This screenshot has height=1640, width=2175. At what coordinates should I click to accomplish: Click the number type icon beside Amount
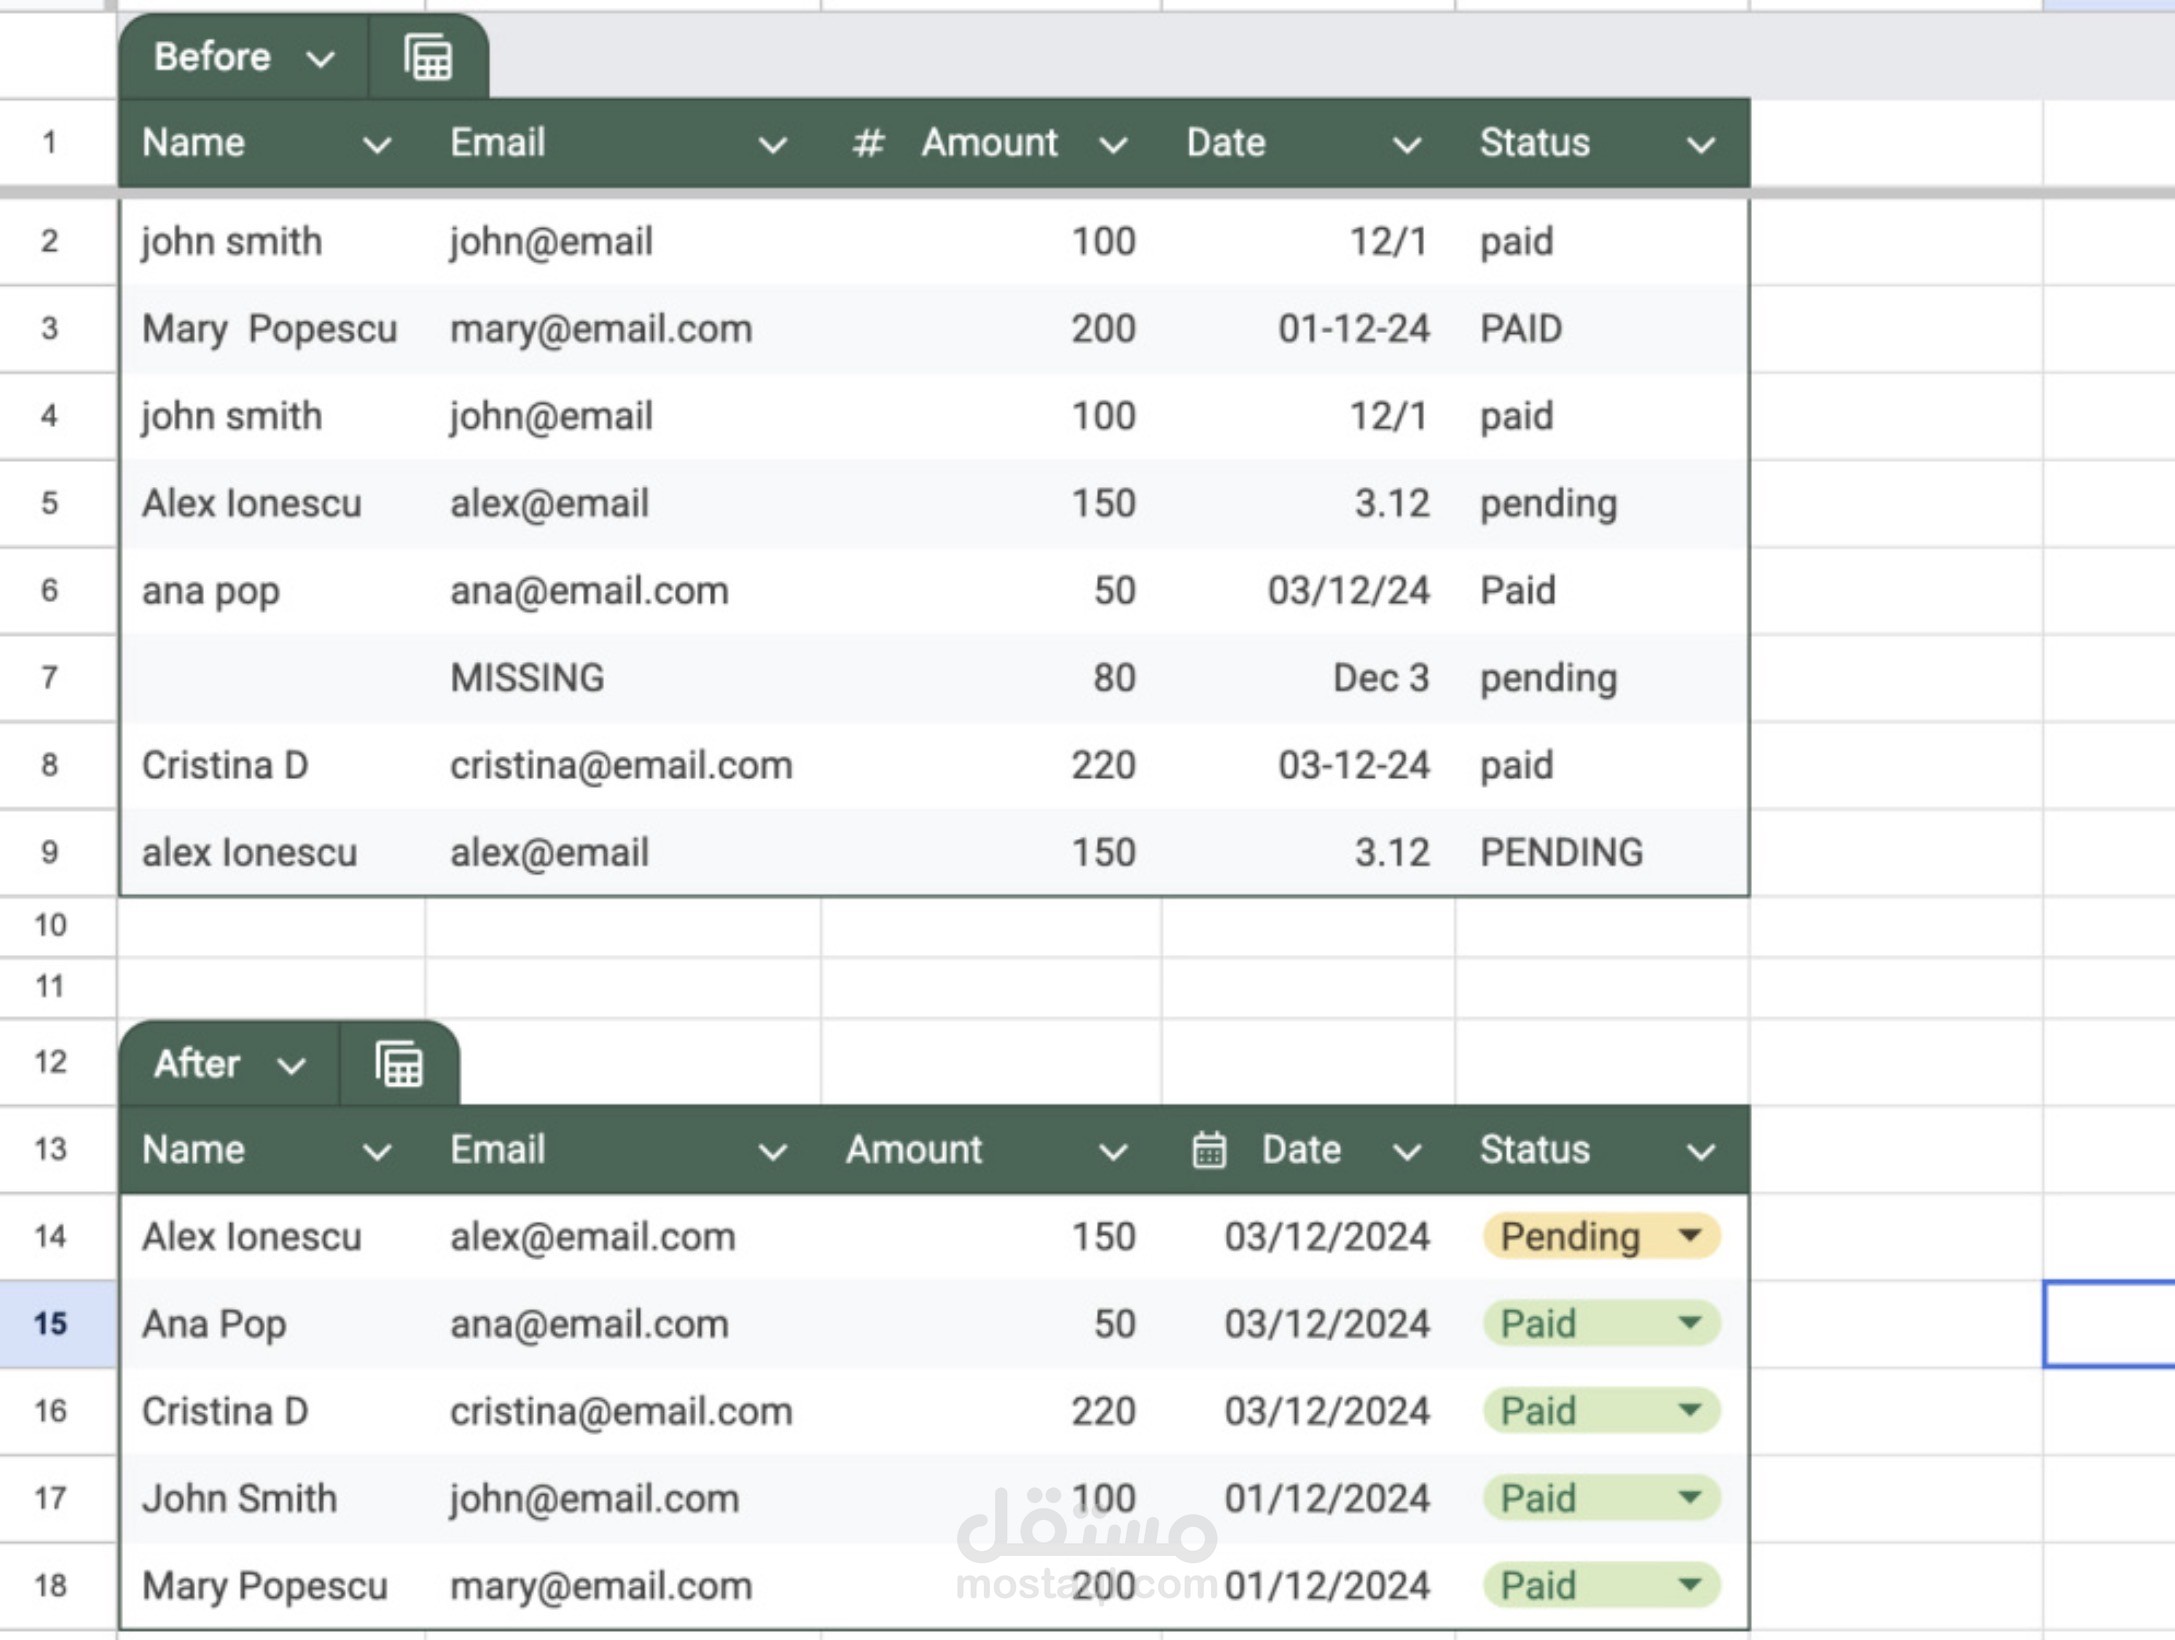tap(868, 143)
